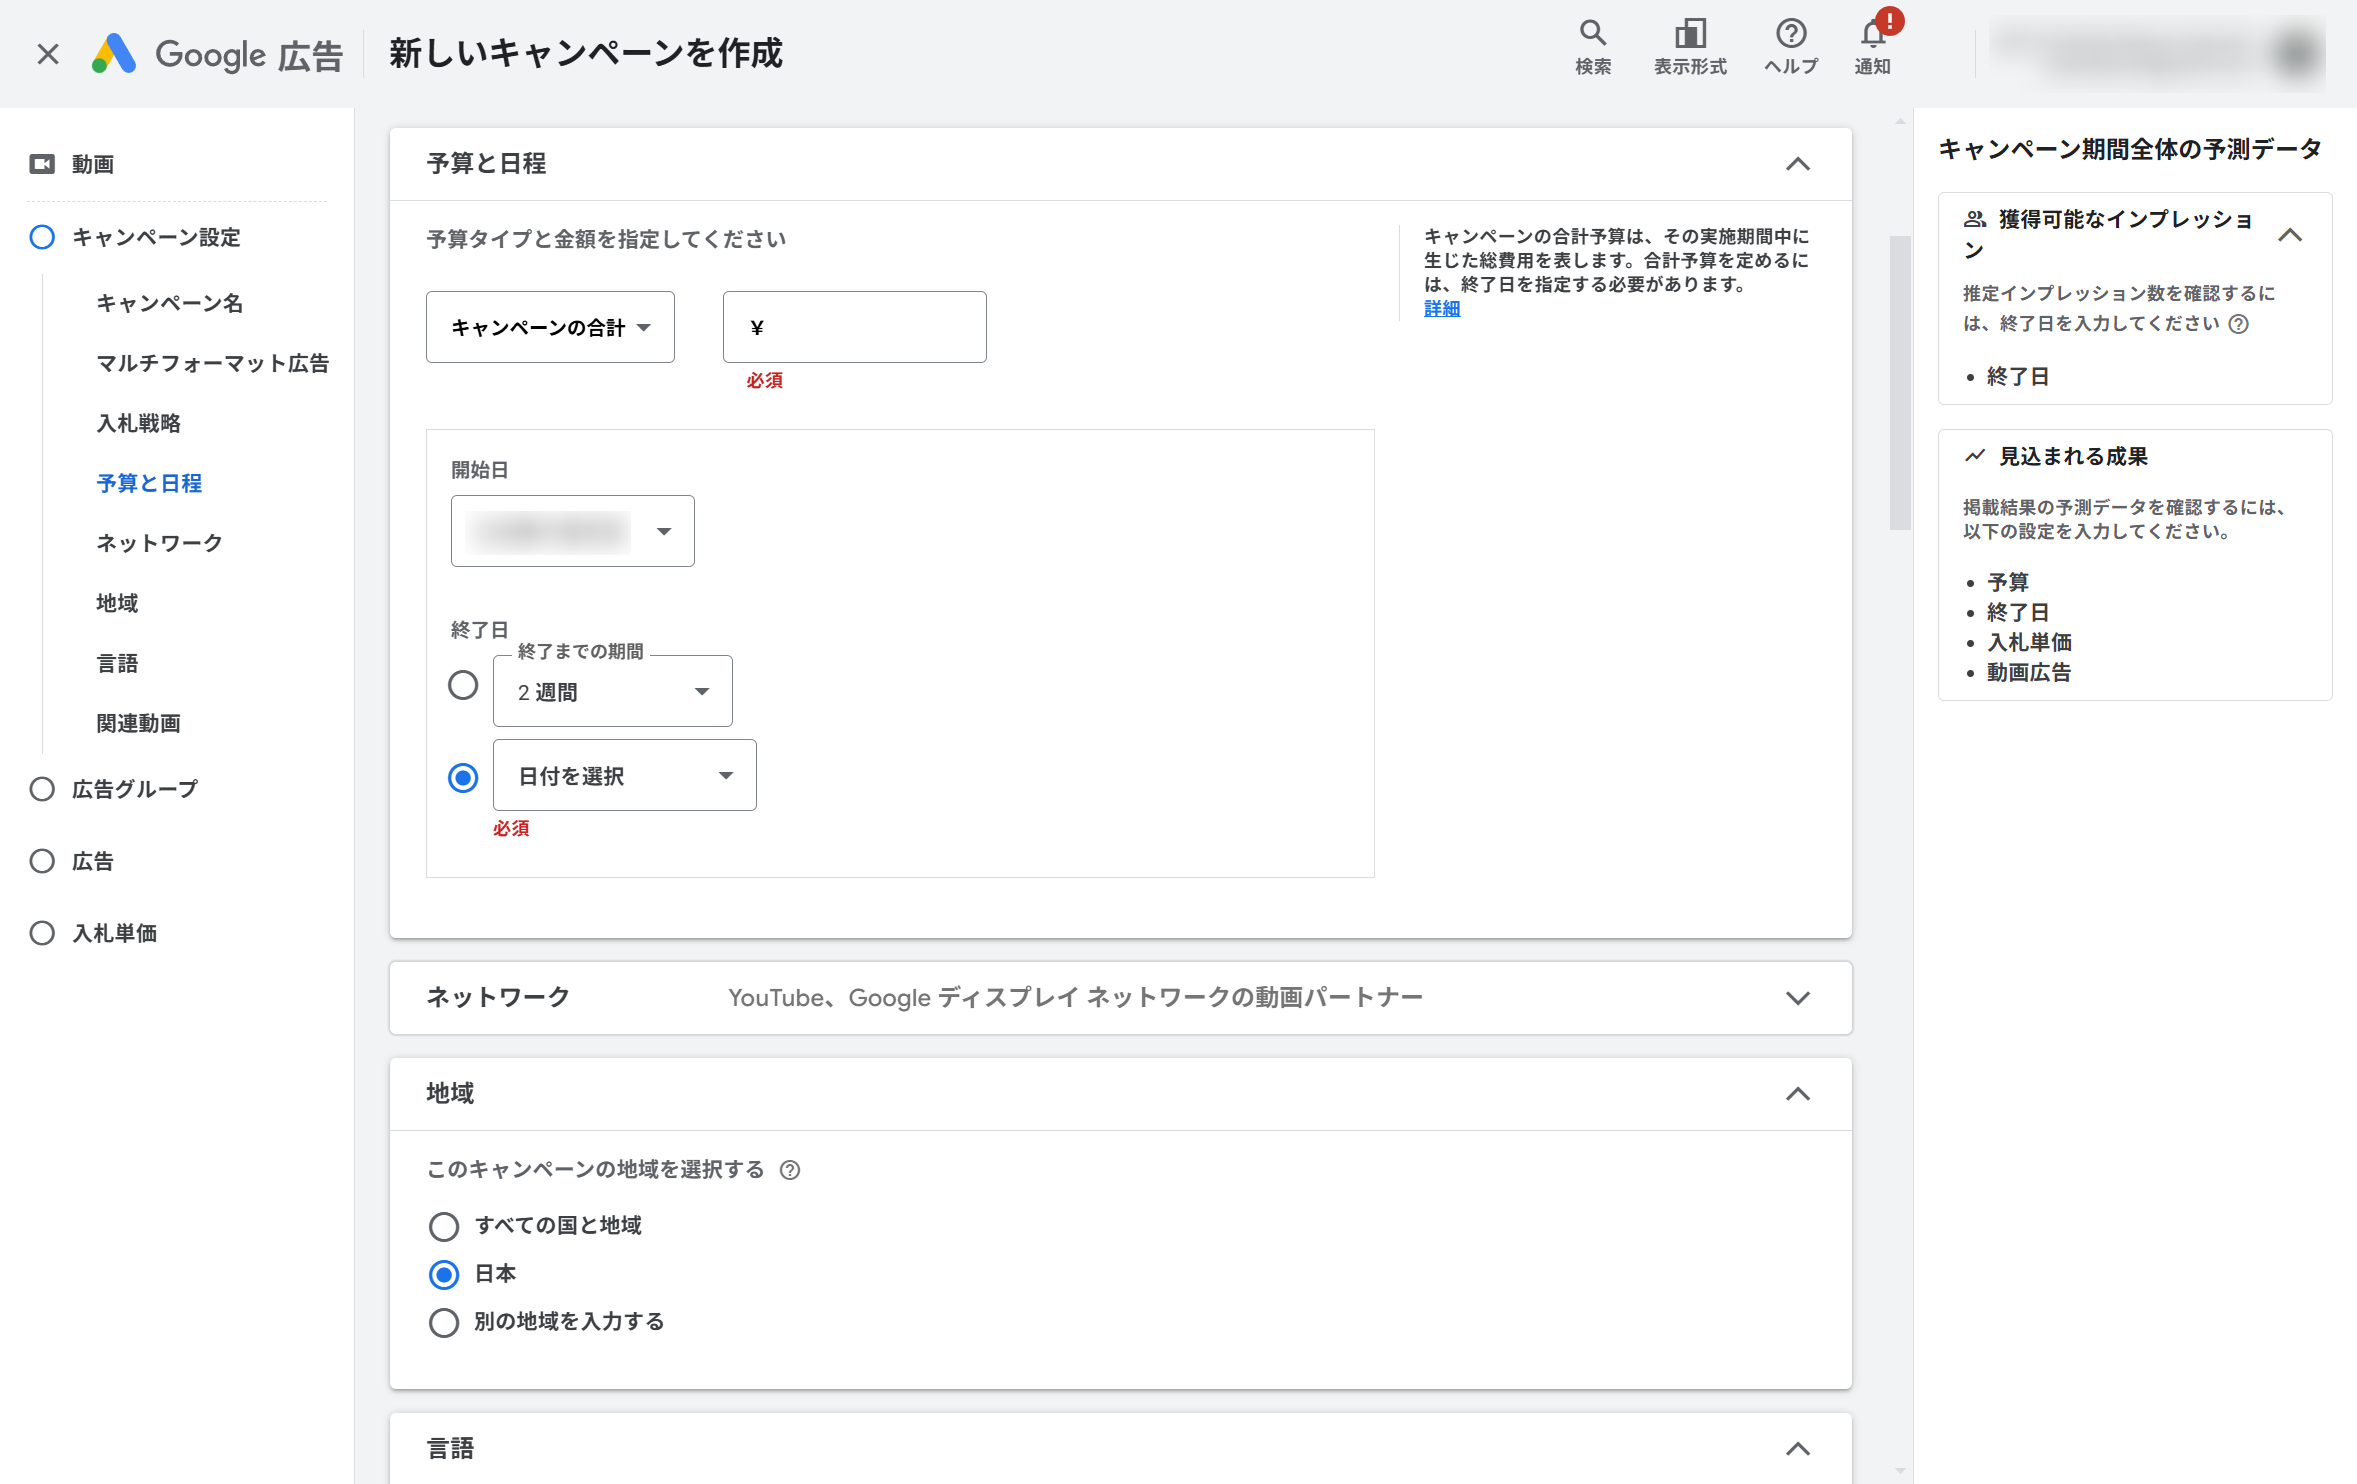Select the 日付を選択 radio button
This screenshot has width=2357, height=1484.
(x=463, y=777)
